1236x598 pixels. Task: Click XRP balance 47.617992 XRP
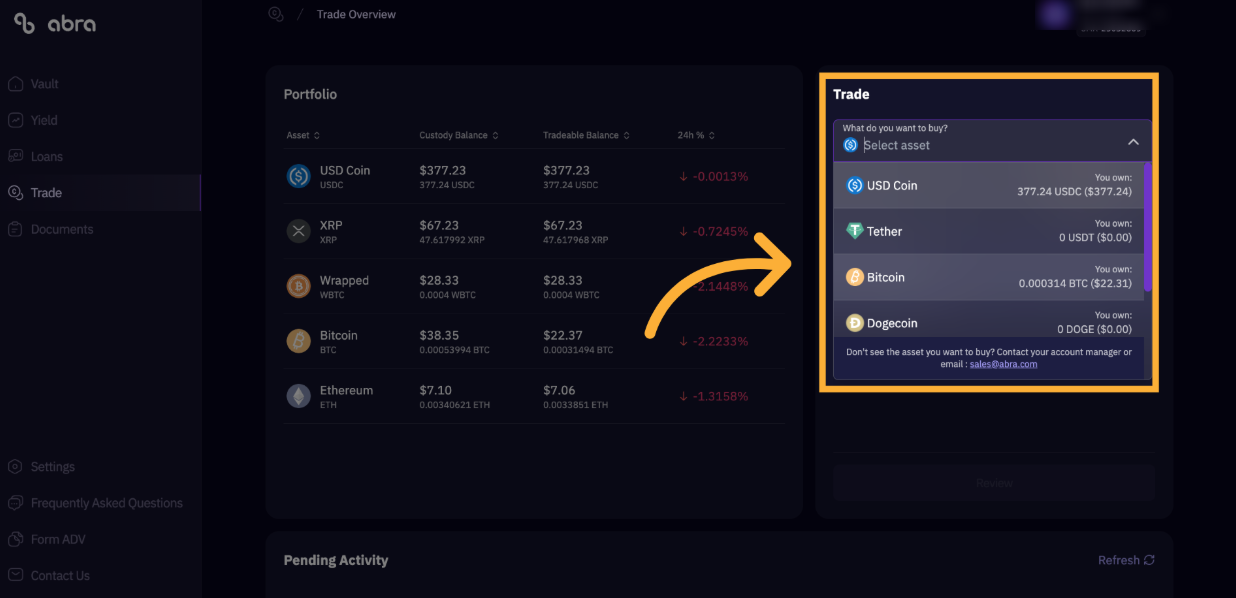coord(452,241)
